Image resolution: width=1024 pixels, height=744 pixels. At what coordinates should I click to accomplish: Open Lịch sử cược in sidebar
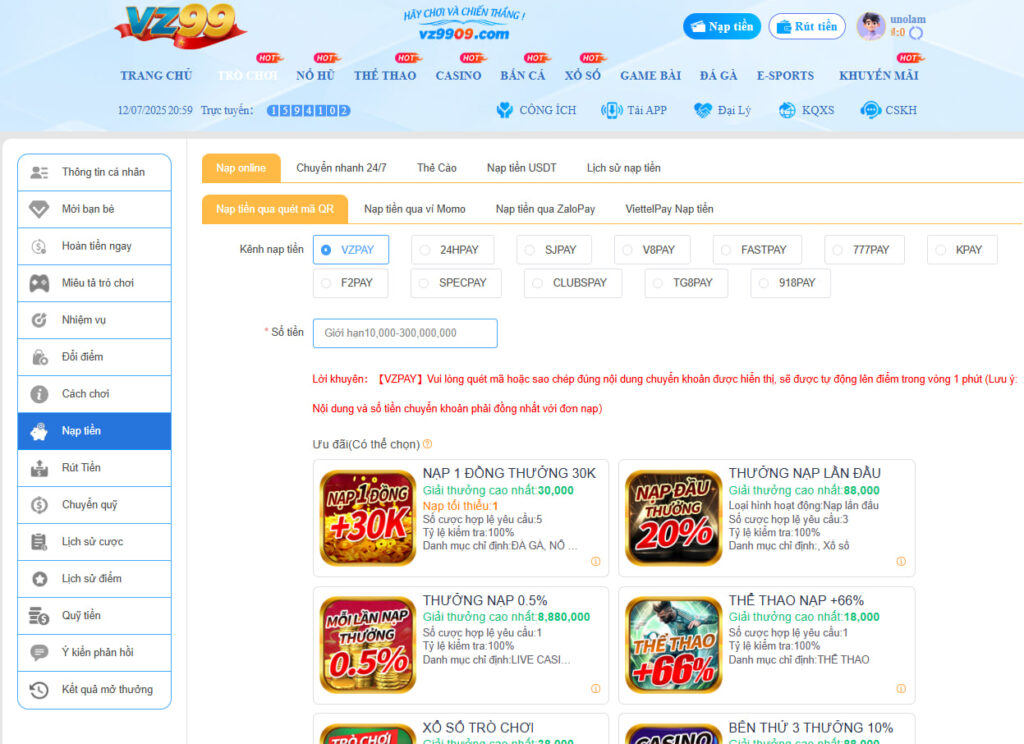[x=94, y=542]
